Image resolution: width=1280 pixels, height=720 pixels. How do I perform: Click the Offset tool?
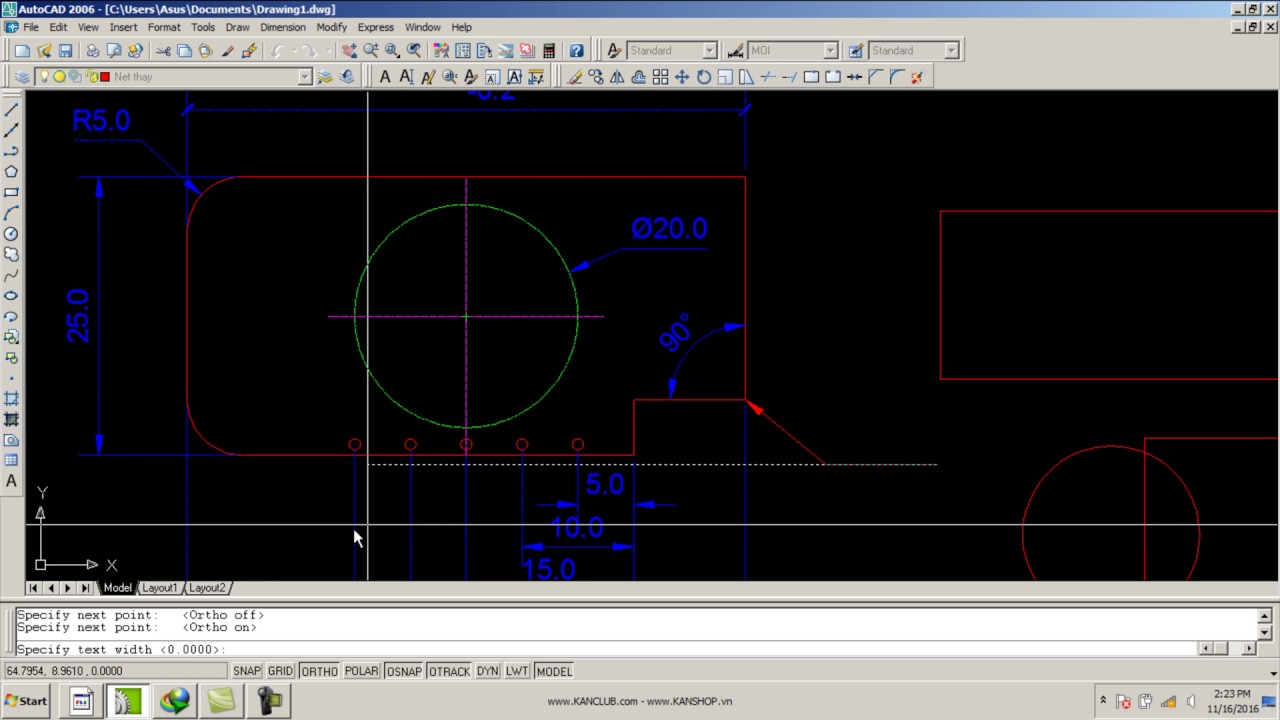[x=639, y=77]
